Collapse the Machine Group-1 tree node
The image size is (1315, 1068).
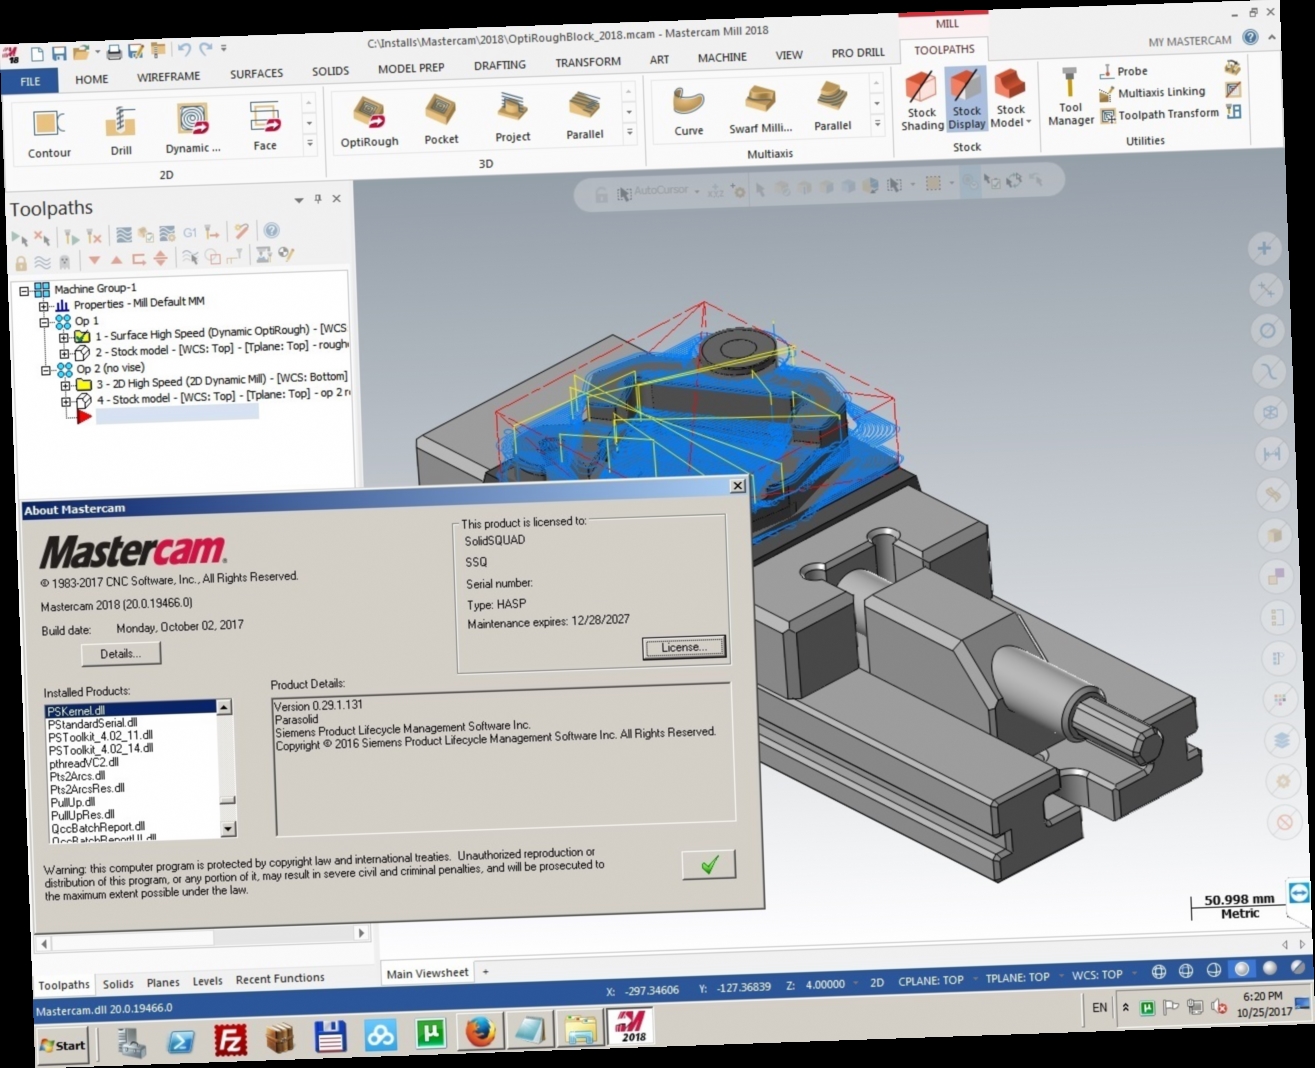click(x=24, y=291)
